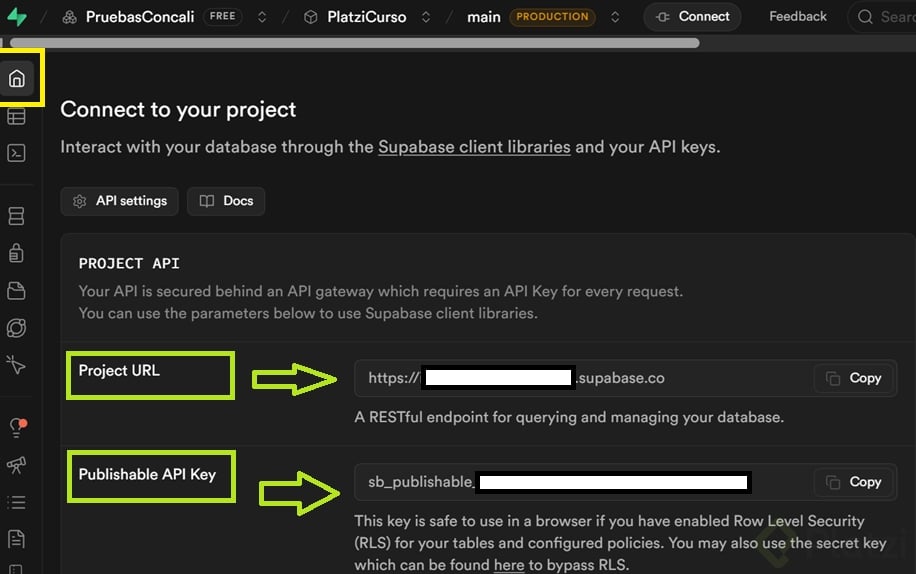Viewport: 916px width, 574px height.
Task: Open the SQL Editor sidebar icon
Action: 16,153
